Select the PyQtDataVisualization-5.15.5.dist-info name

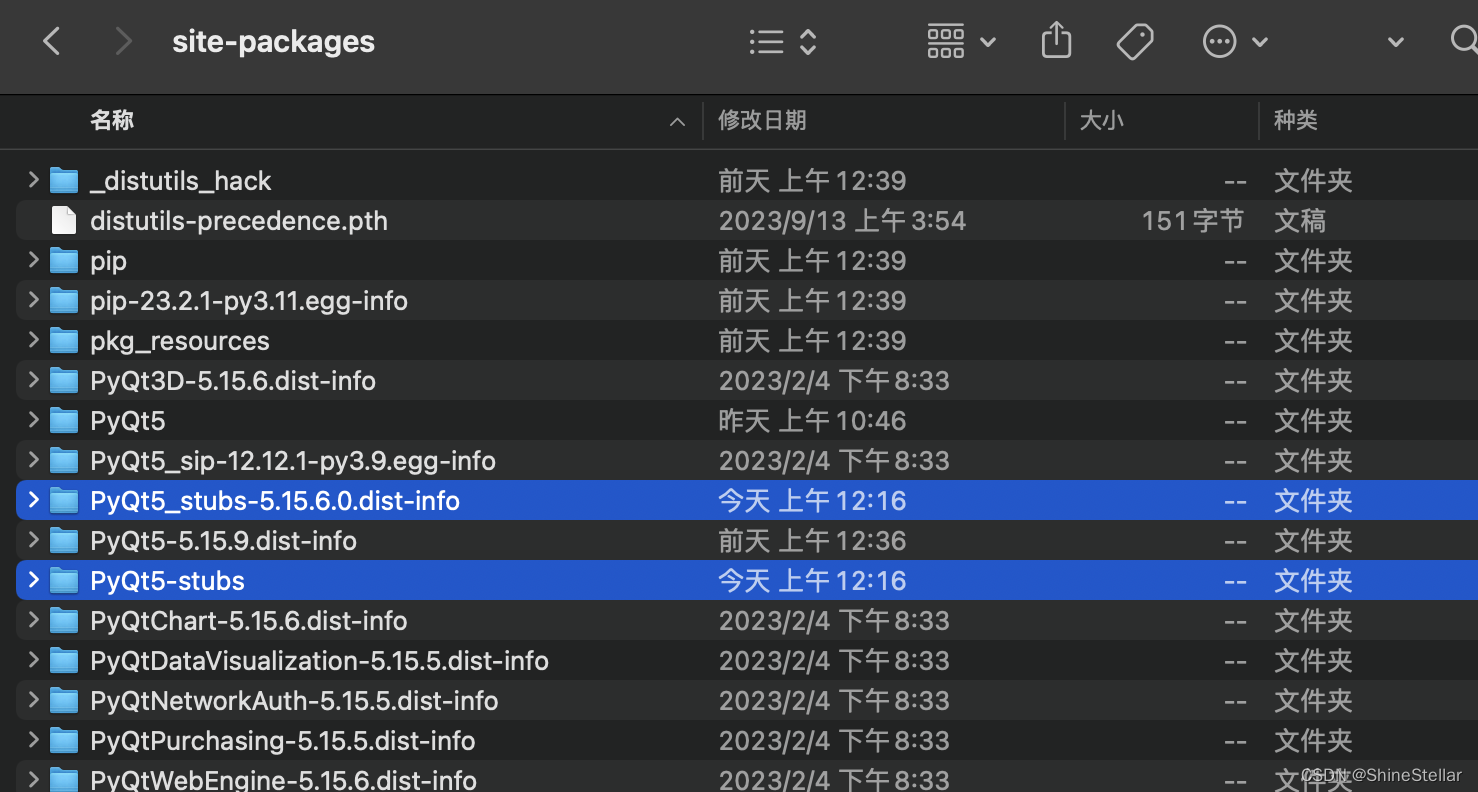pyautogui.click(x=319, y=661)
